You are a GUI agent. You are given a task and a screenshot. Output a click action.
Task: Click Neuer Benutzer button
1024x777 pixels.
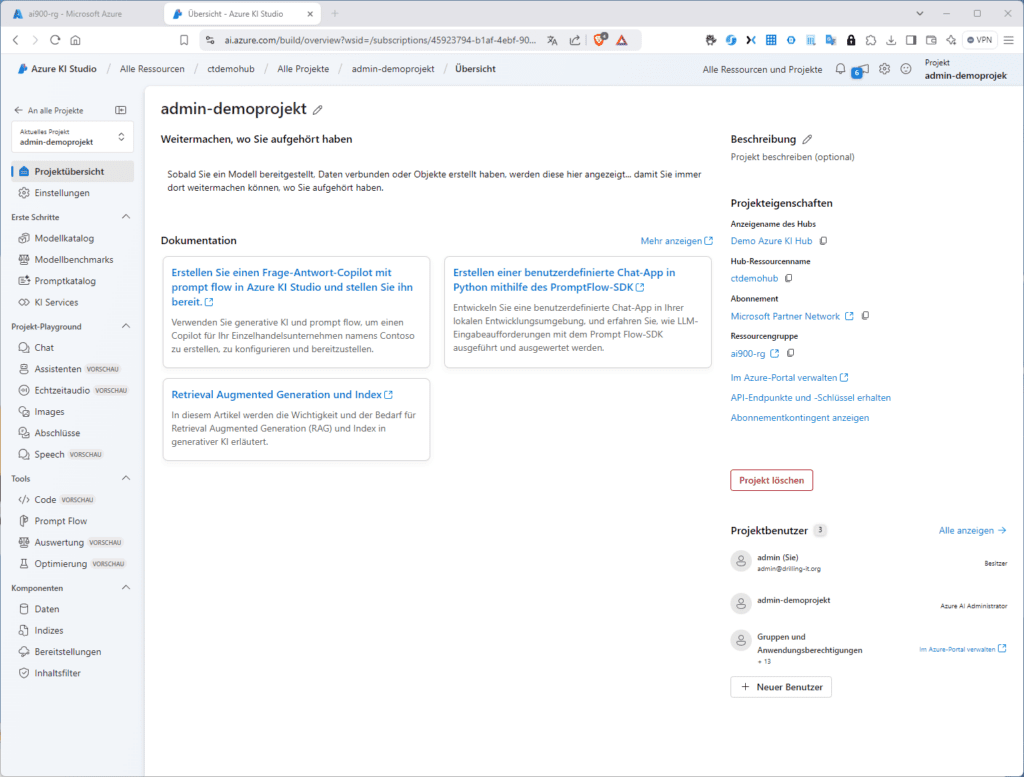tap(781, 687)
